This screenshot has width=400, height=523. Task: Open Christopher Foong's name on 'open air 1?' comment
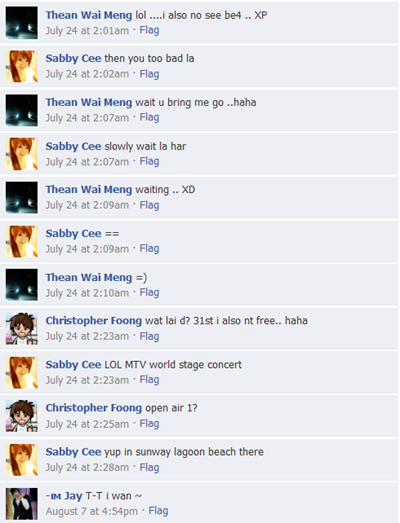pos(94,408)
